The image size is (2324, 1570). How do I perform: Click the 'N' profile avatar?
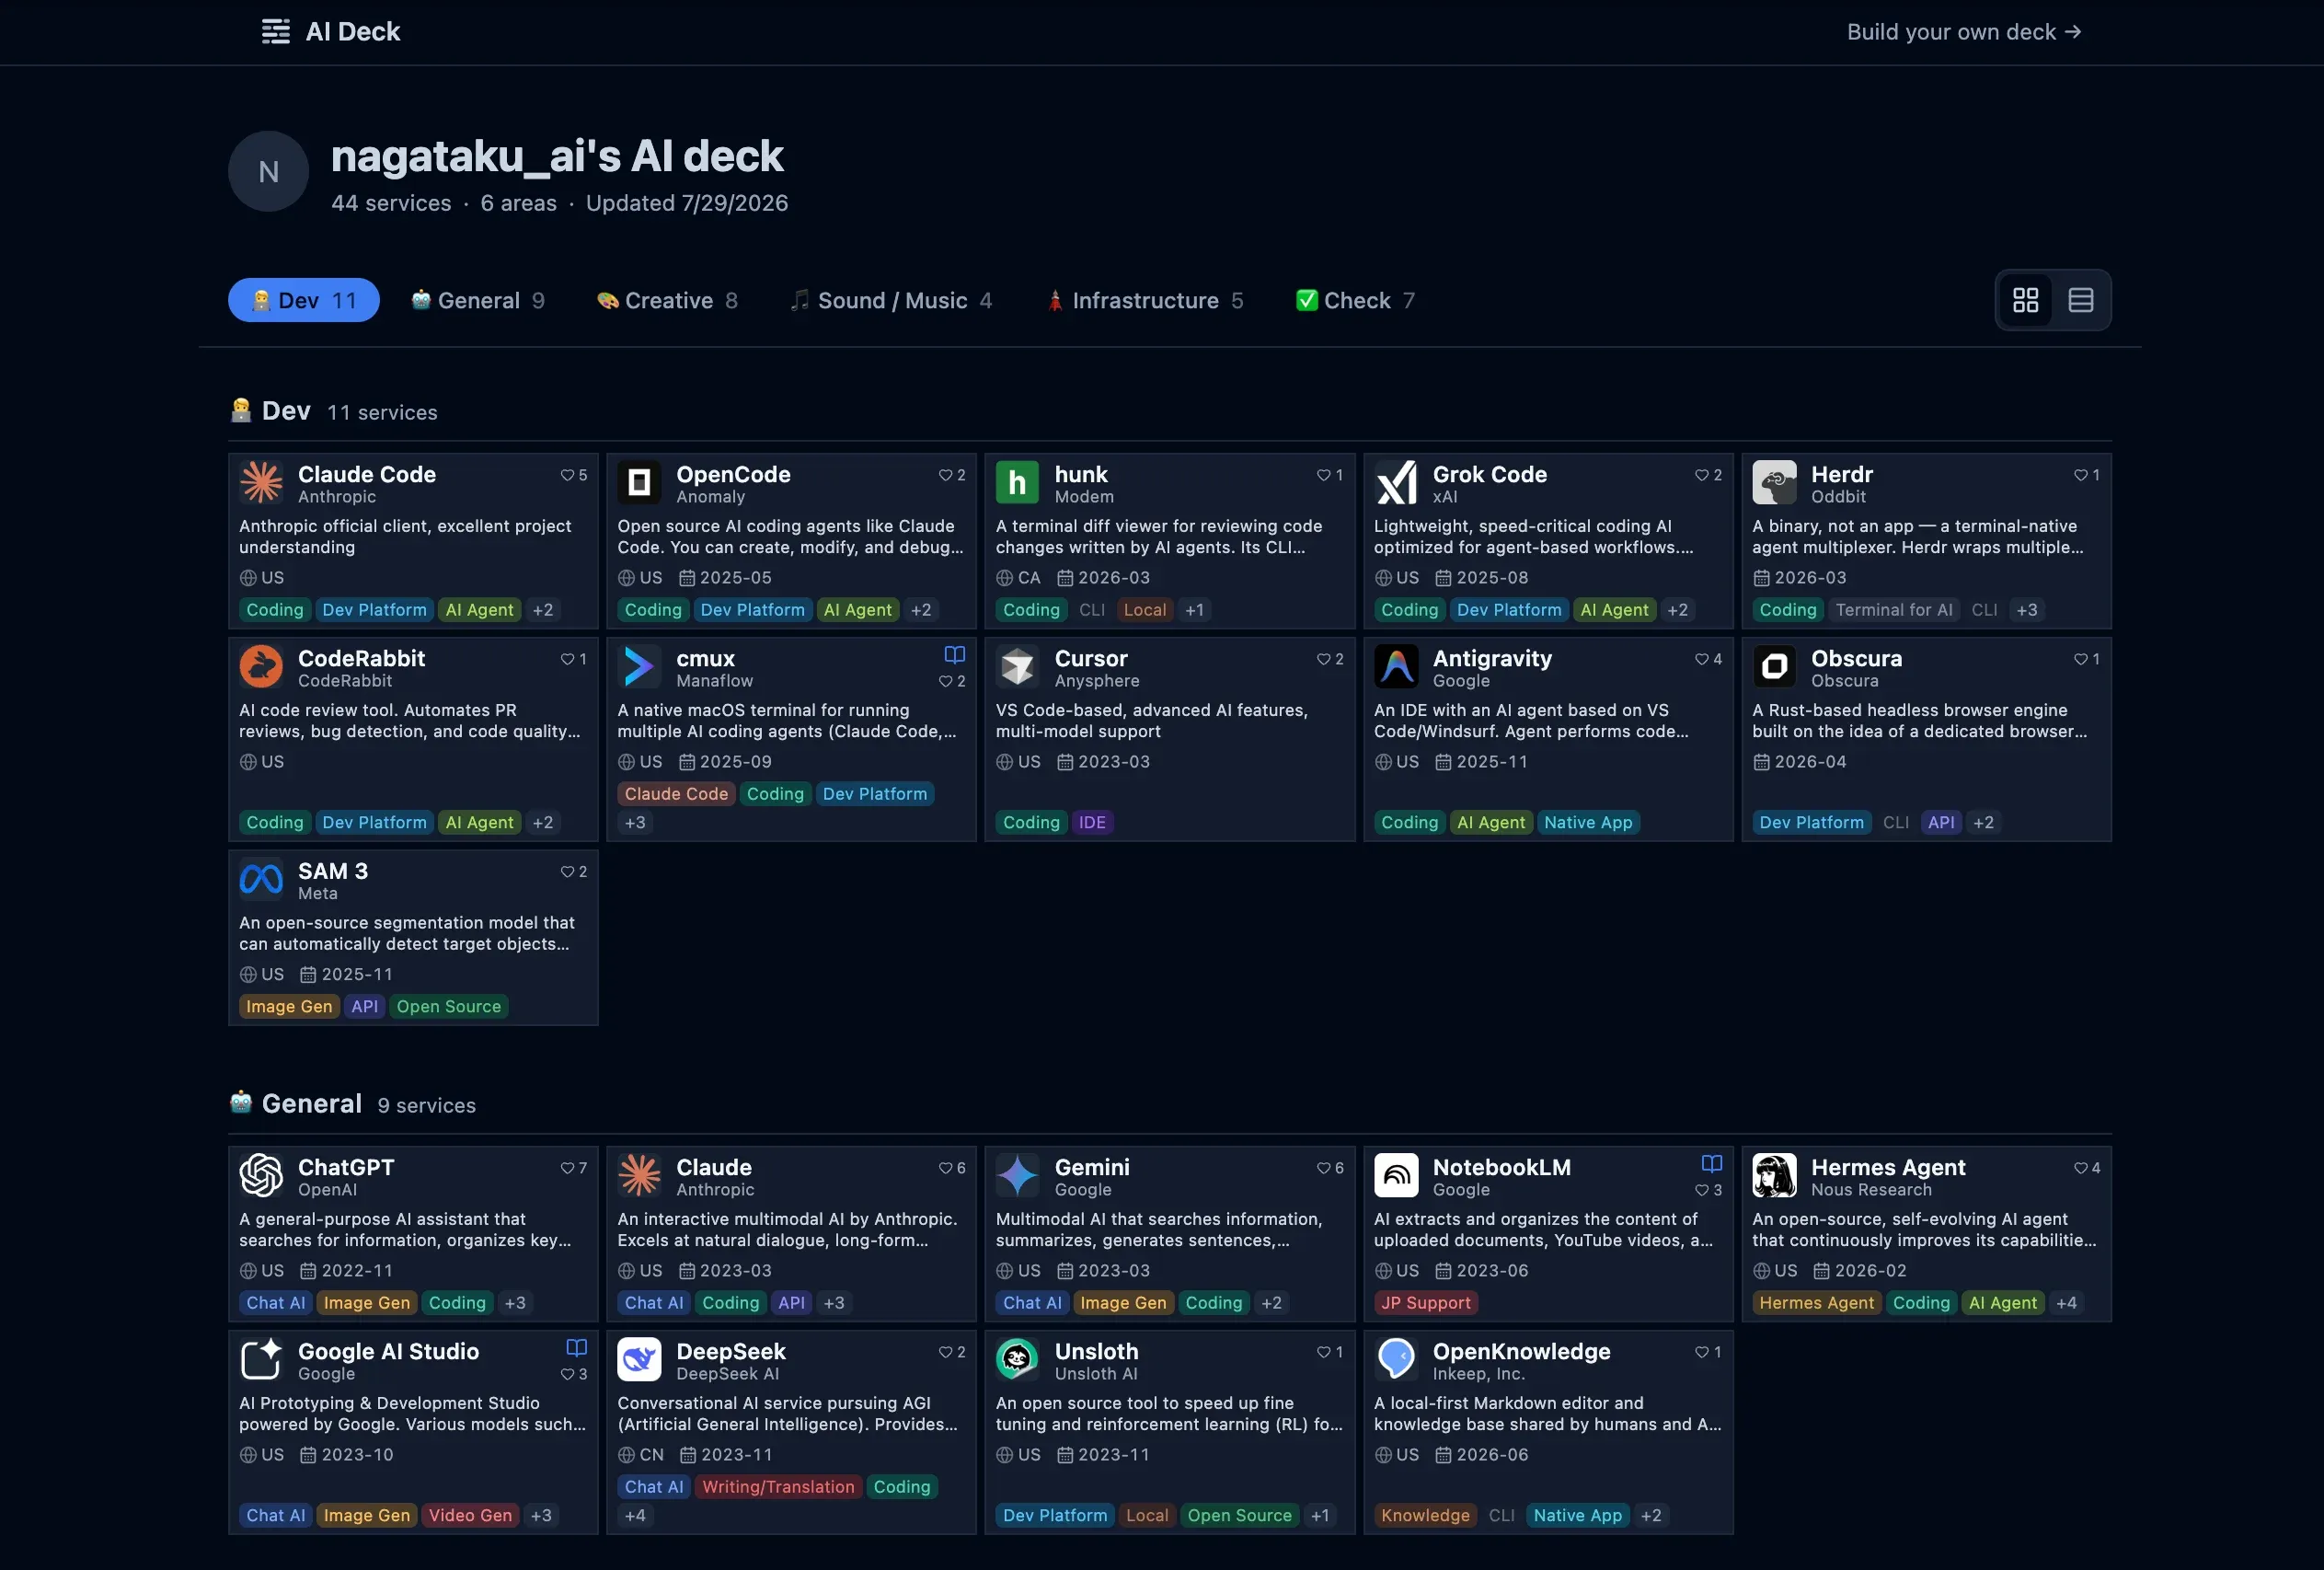pyautogui.click(x=268, y=172)
